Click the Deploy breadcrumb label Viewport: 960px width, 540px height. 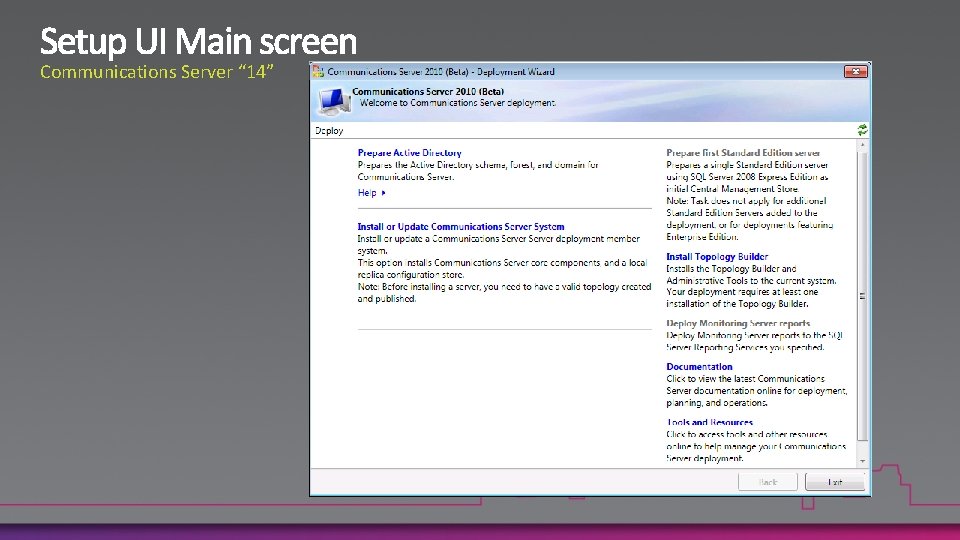[329, 131]
